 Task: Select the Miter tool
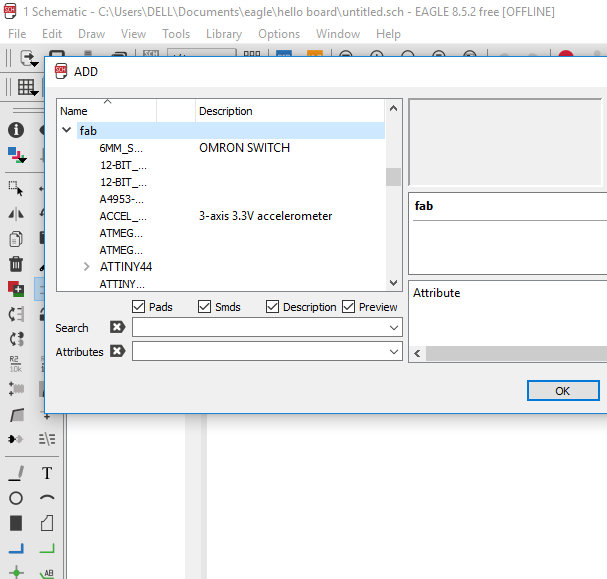pyautogui.click(x=17, y=415)
